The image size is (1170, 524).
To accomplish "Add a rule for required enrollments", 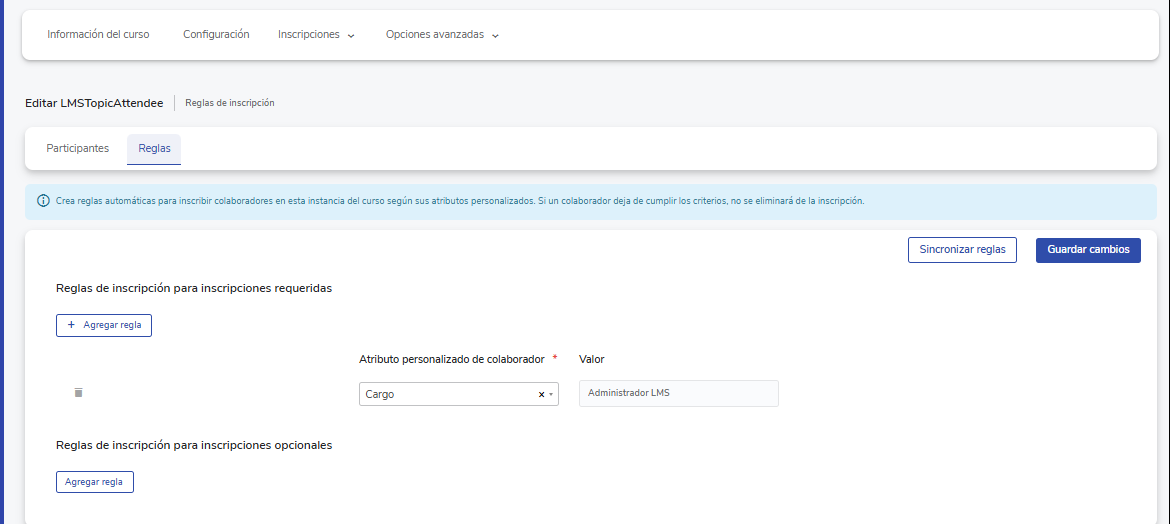I will tap(104, 325).
